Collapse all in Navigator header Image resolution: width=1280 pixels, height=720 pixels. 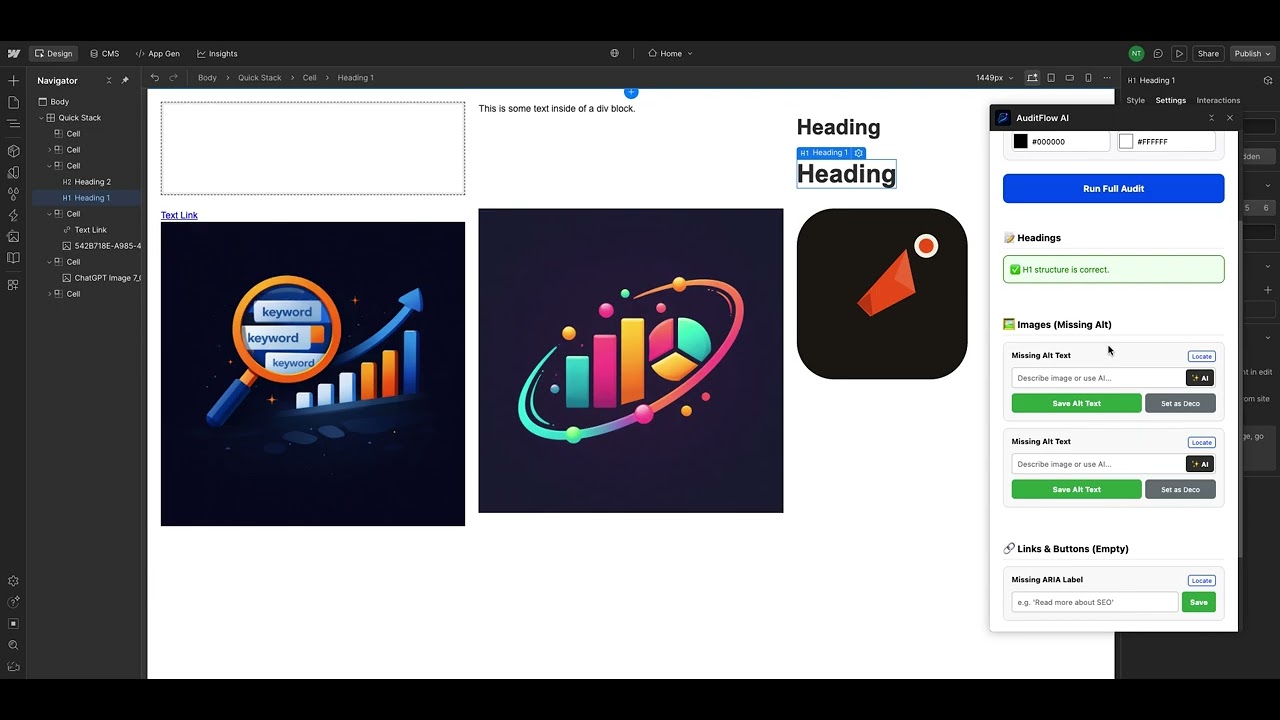tap(109, 80)
